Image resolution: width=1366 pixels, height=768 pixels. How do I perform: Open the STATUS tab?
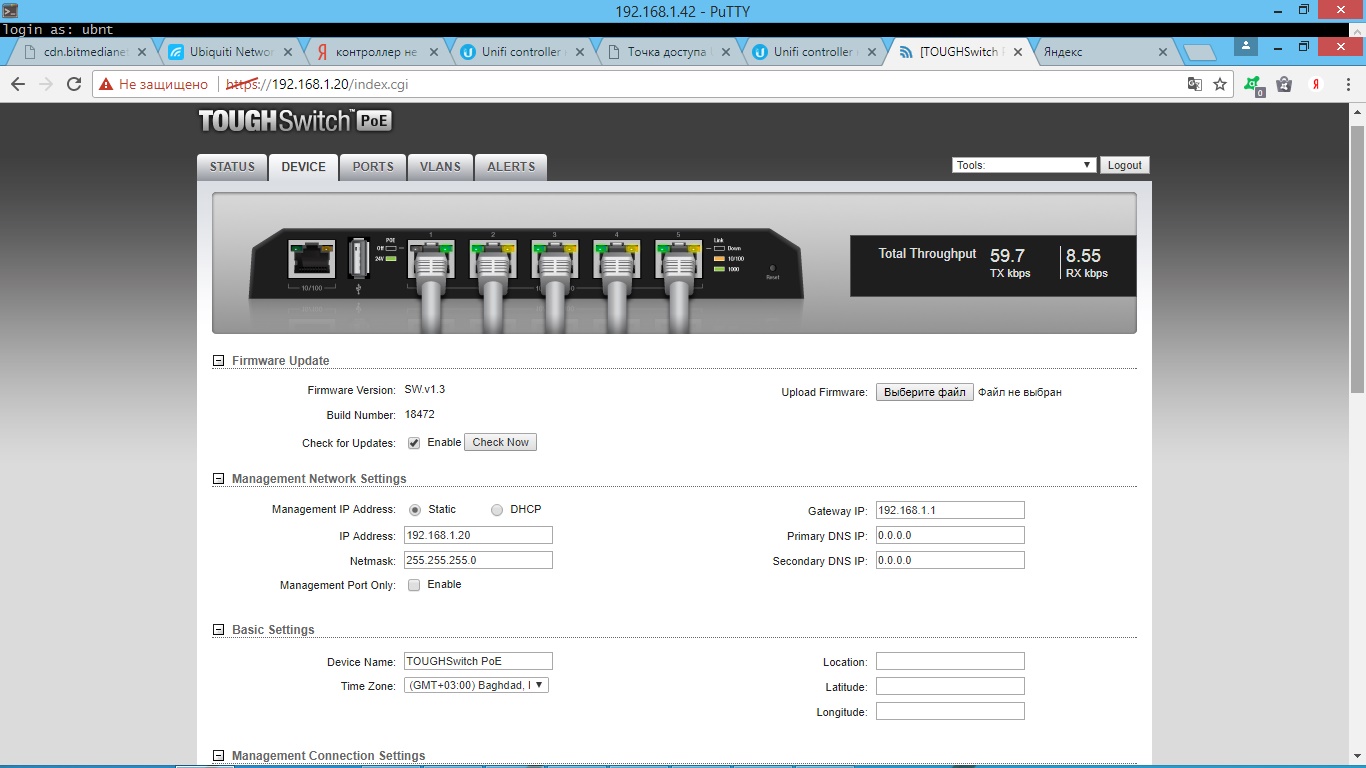click(232, 167)
